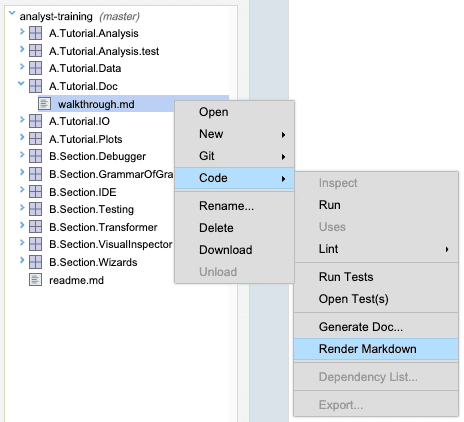
Task: Click the A.Tutorial.Analysis package icon
Action: pyautogui.click(x=35, y=33)
